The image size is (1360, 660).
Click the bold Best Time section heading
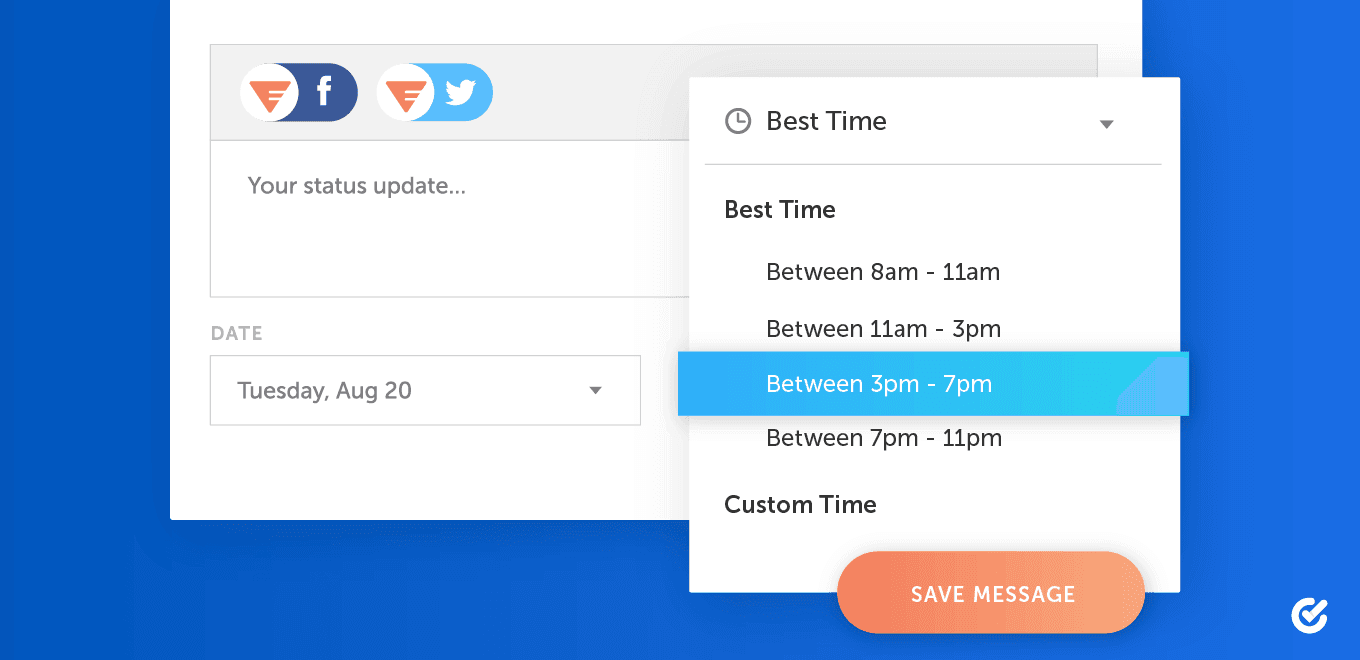(x=780, y=210)
